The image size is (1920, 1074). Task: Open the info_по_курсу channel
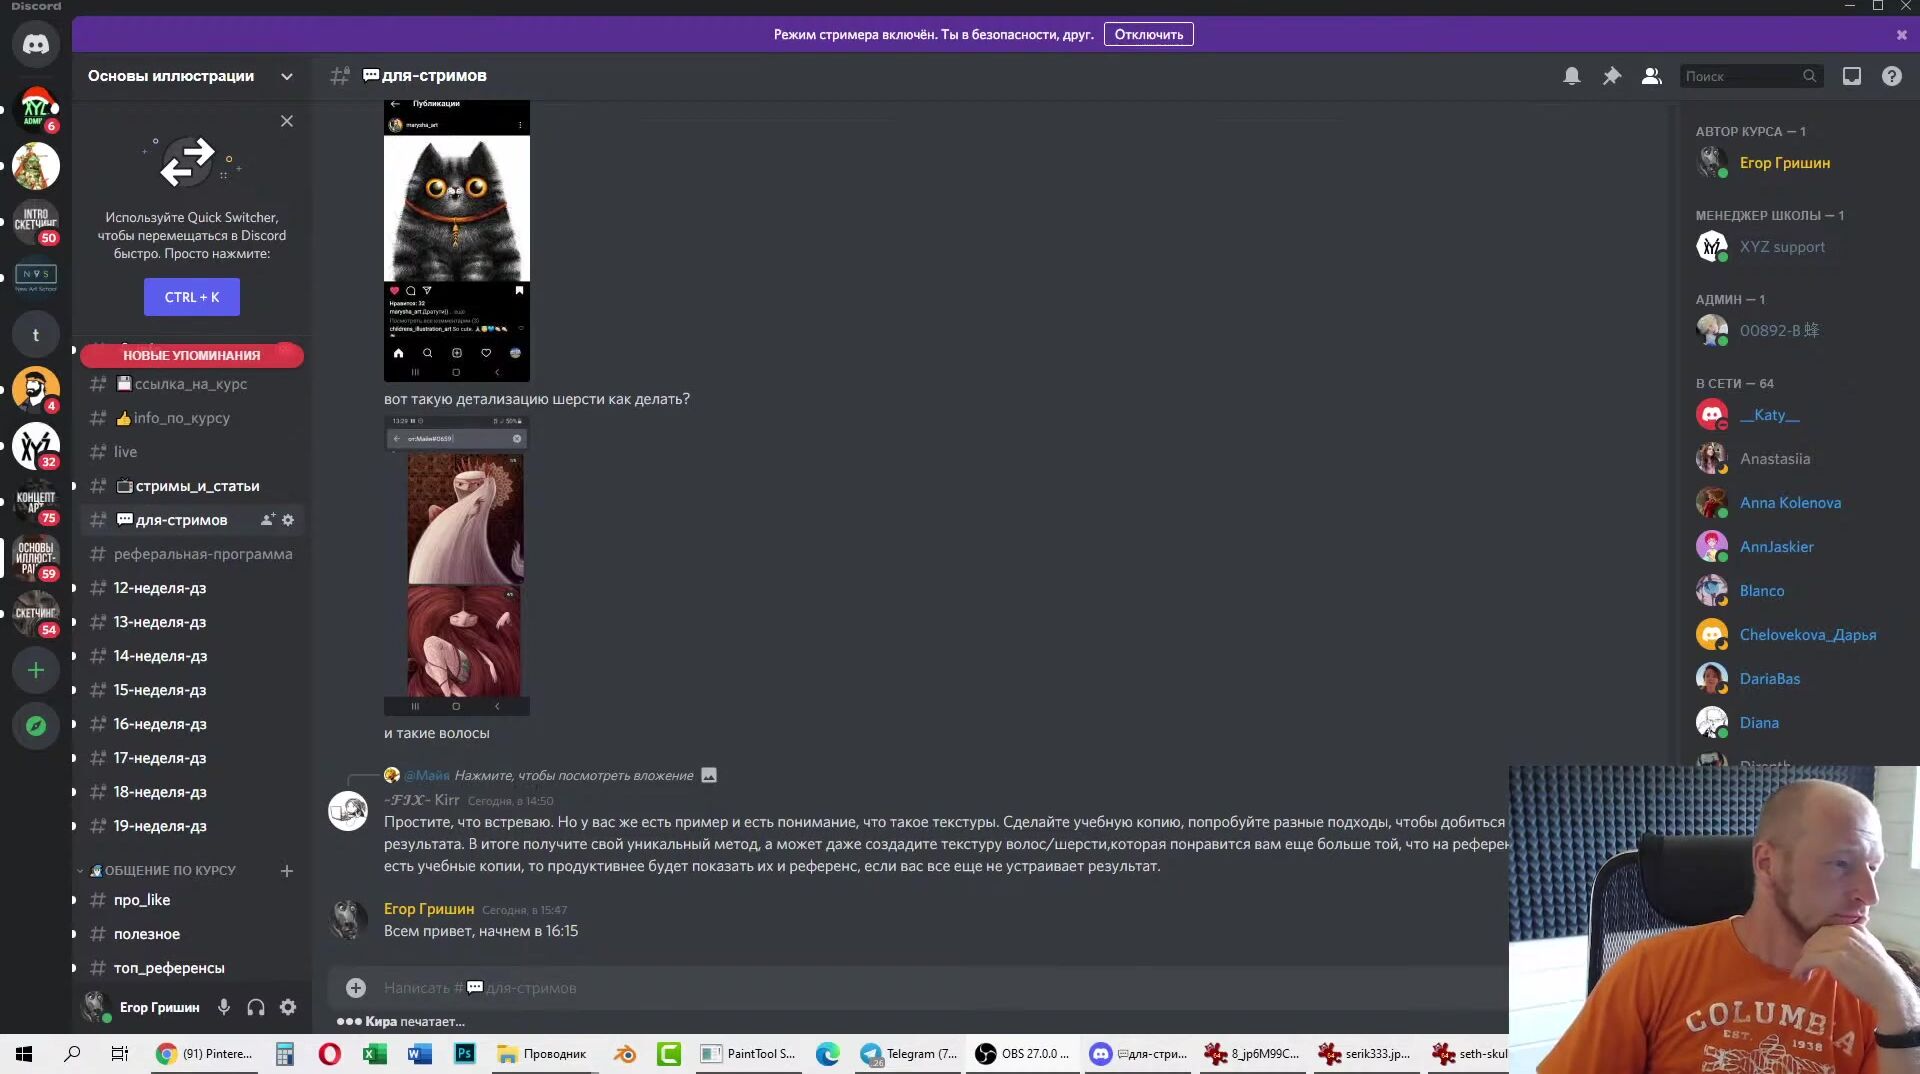coord(192,418)
